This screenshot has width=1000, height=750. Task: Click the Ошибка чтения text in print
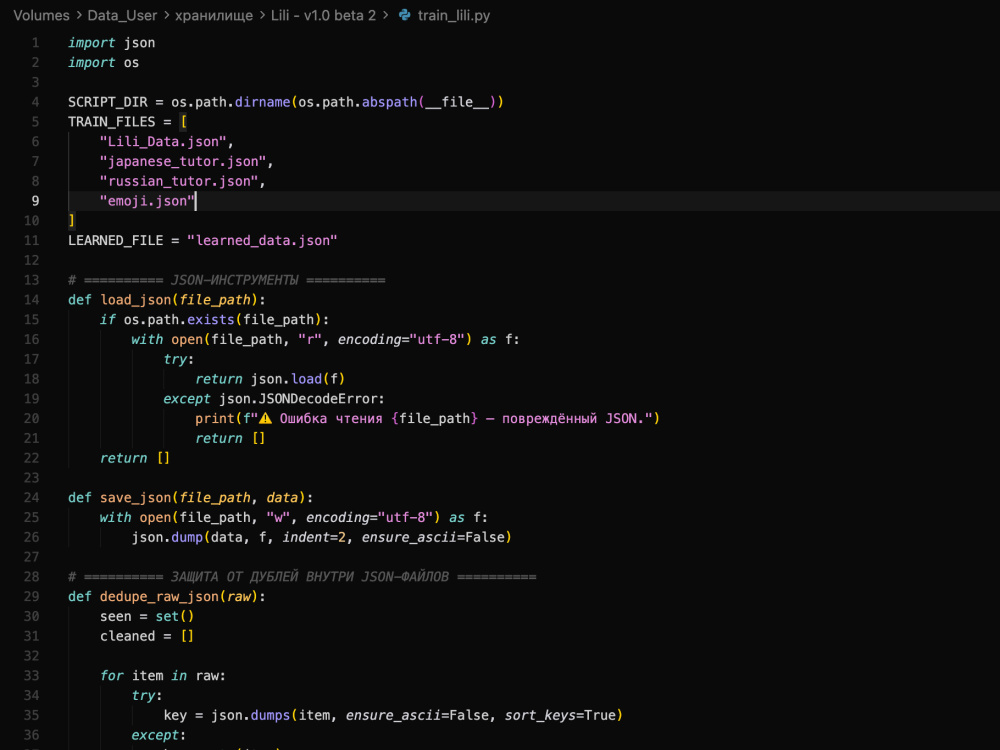pyautogui.click(x=331, y=418)
